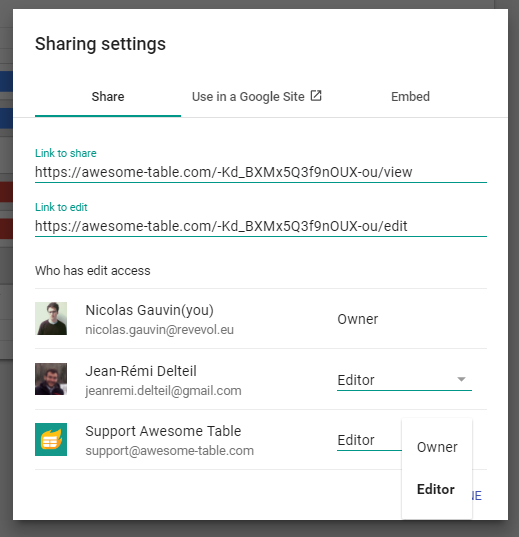Click Jean-Rémi Delteil's profile photo
The width and height of the screenshot is (519, 537).
pos(51,379)
